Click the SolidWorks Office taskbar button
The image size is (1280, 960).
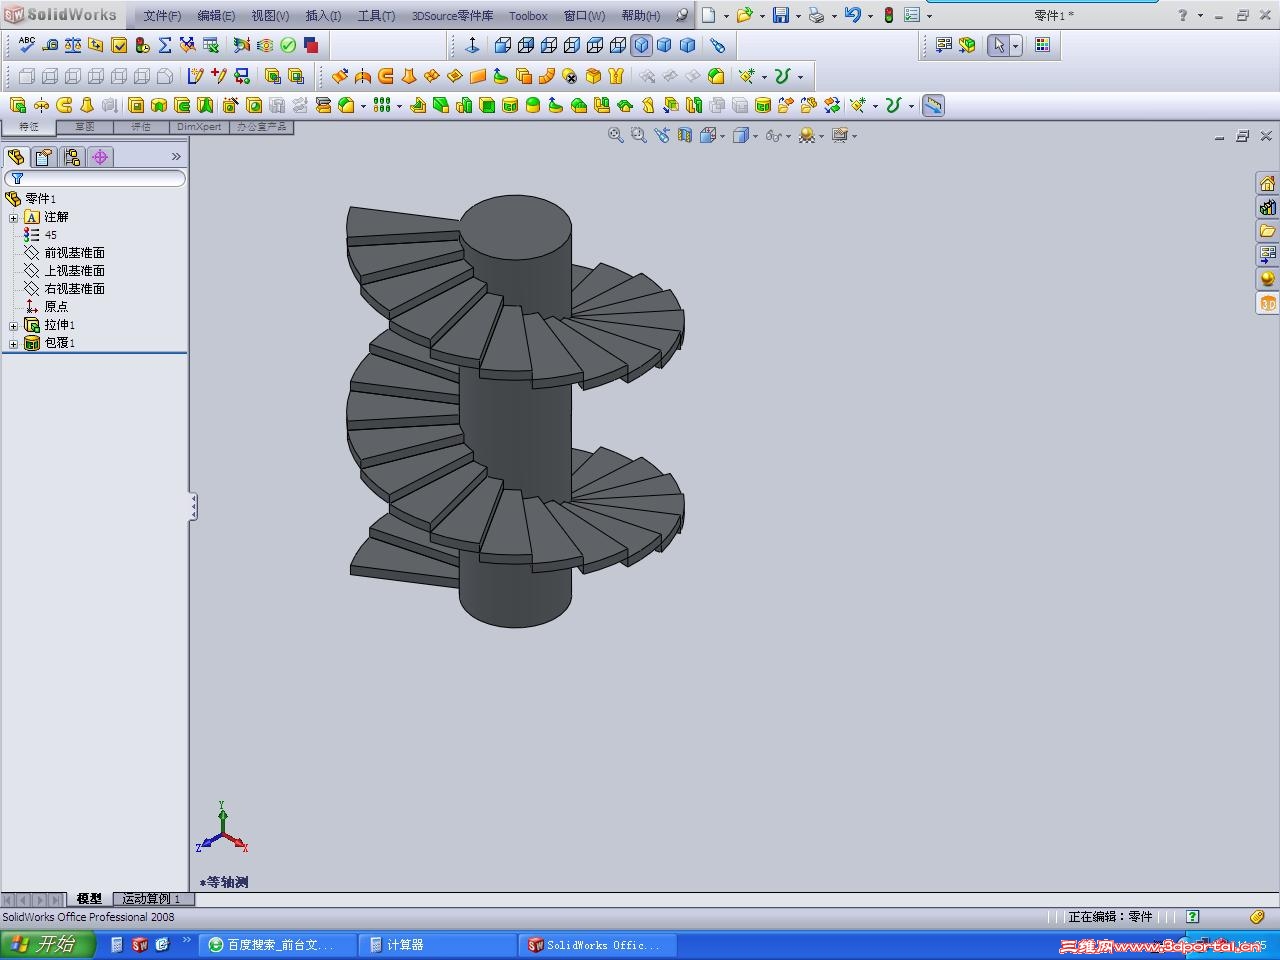tap(598, 944)
